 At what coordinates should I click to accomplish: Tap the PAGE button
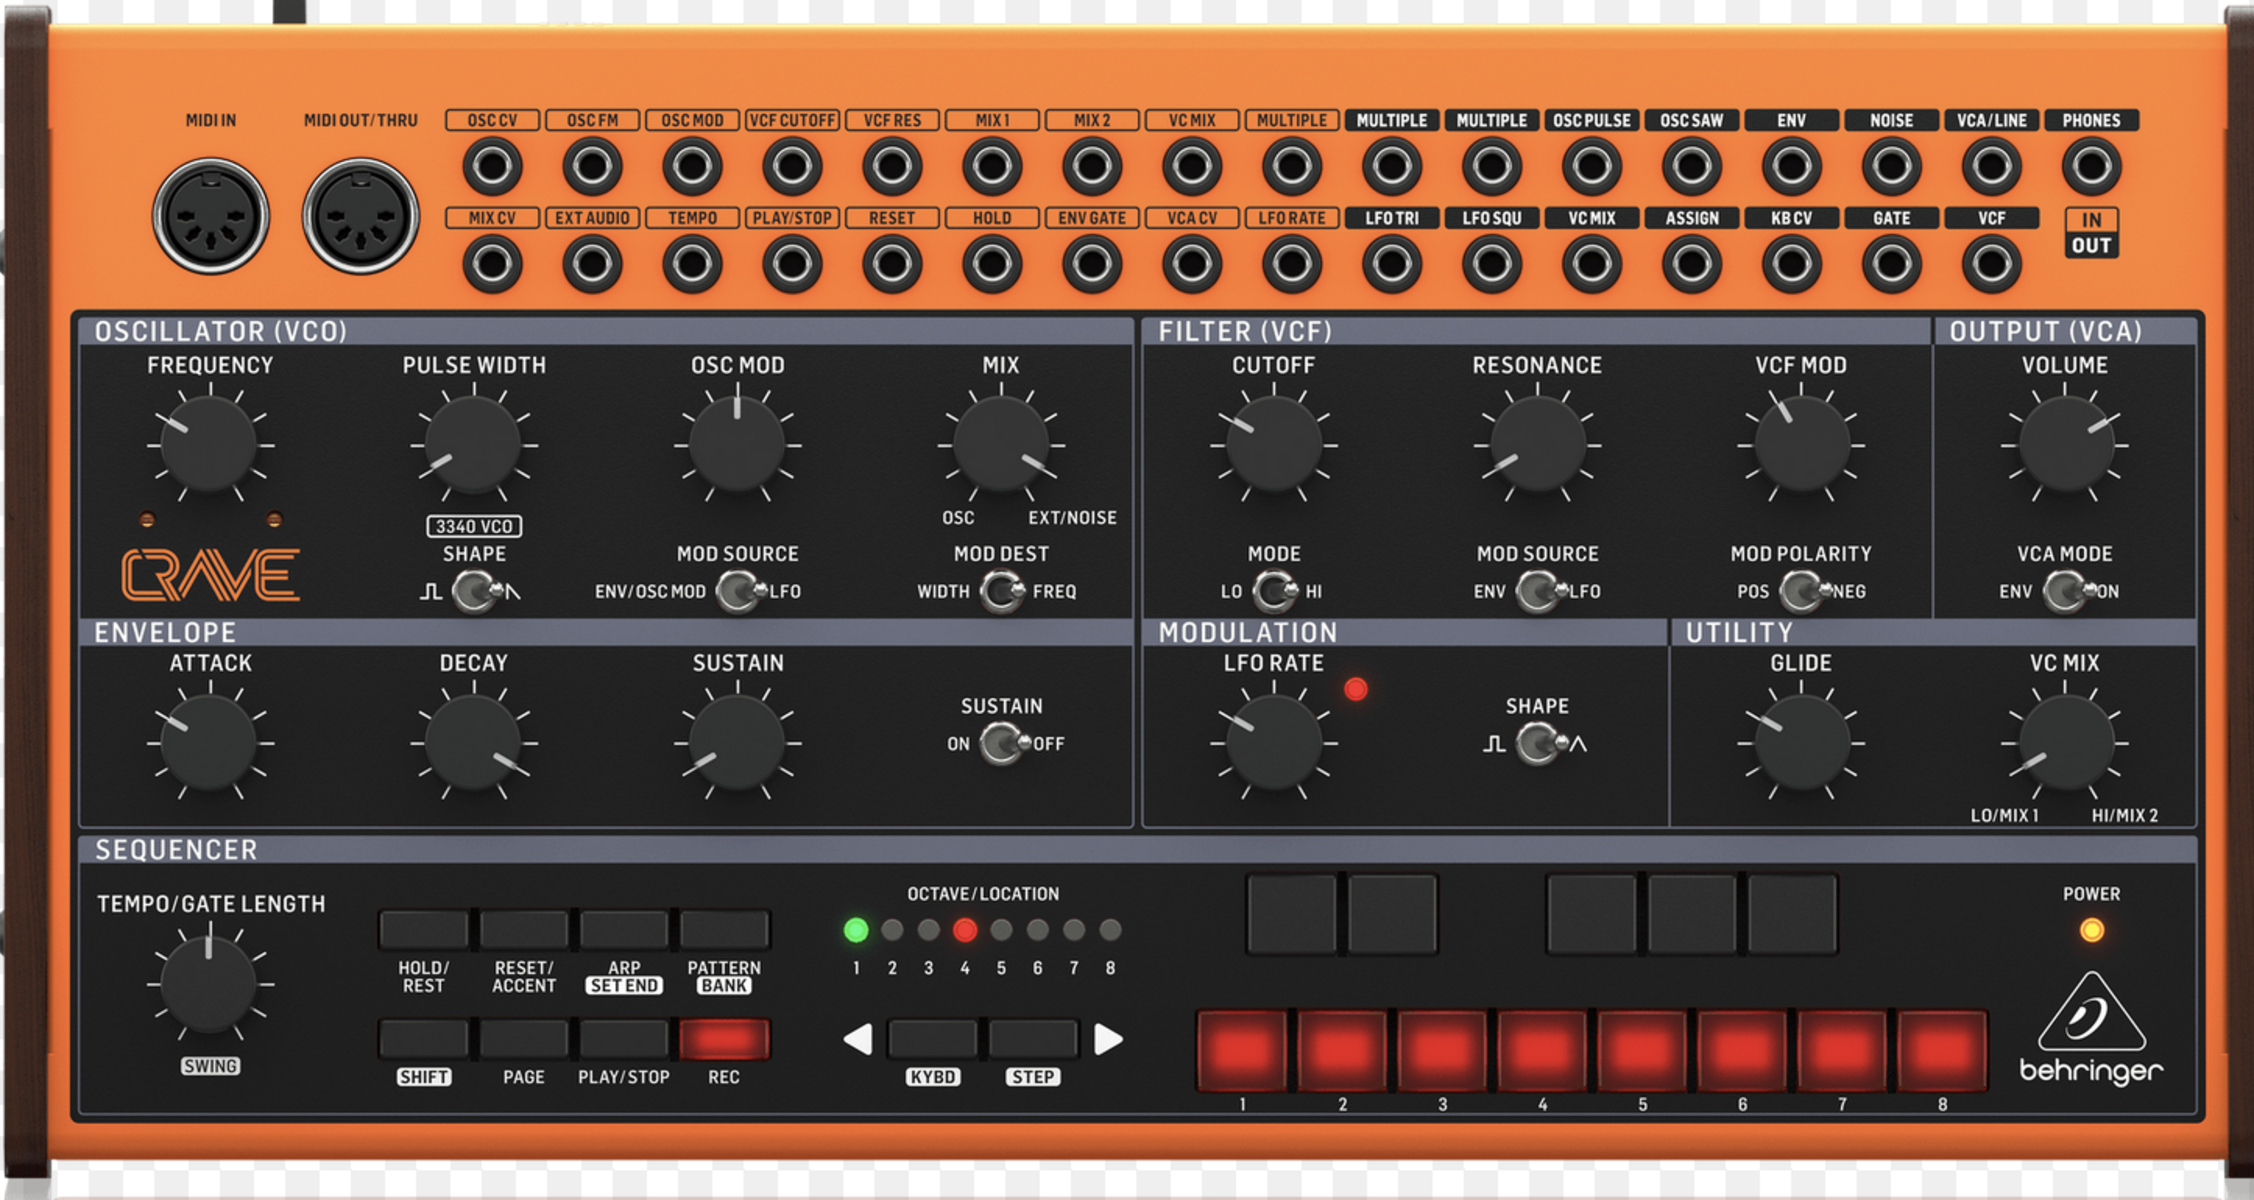point(524,1039)
